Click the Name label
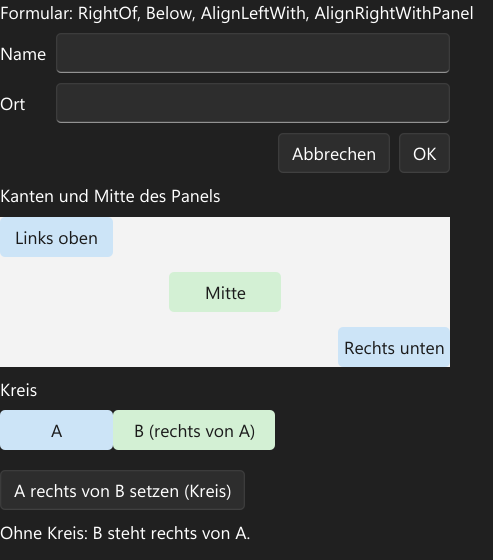This screenshot has width=493, height=560. tap(23, 54)
